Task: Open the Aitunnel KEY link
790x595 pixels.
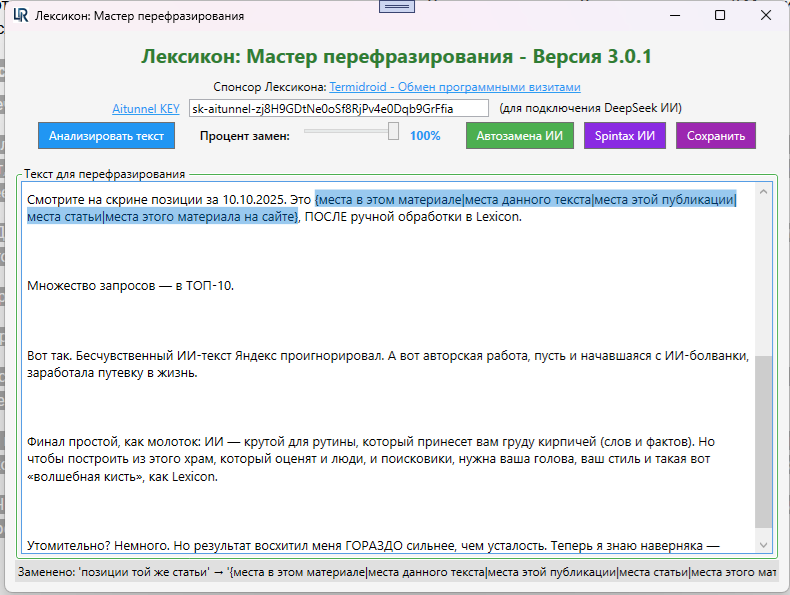Action: [x=146, y=108]
